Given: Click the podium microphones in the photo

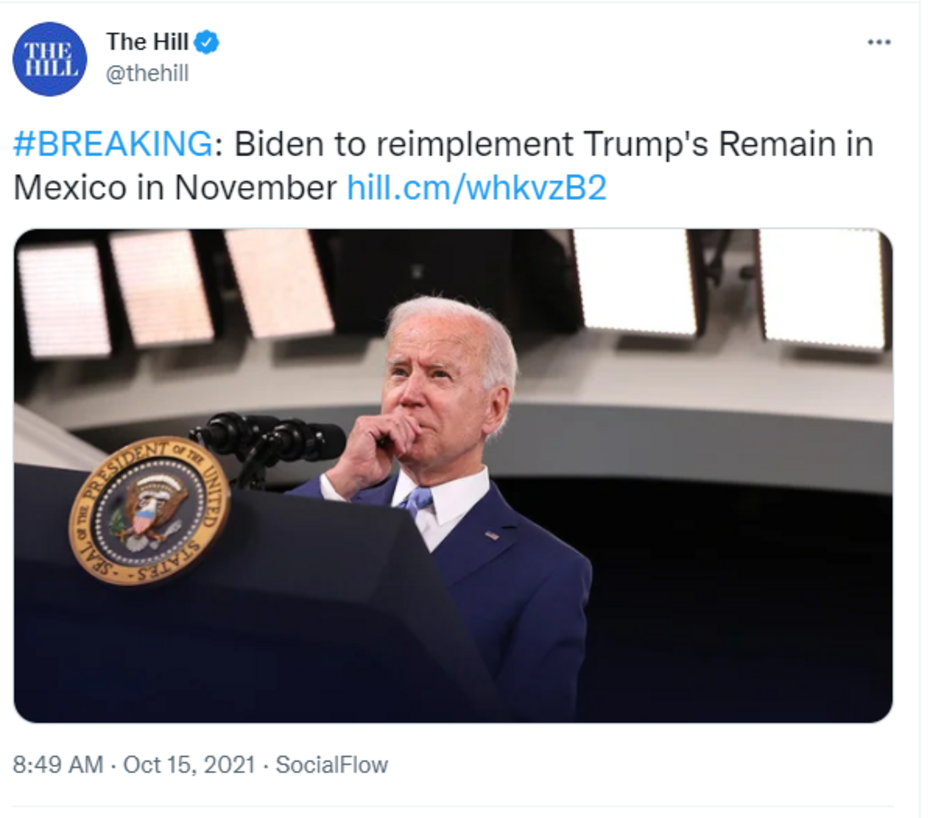Looking at the screenshot, I should 268,441.
